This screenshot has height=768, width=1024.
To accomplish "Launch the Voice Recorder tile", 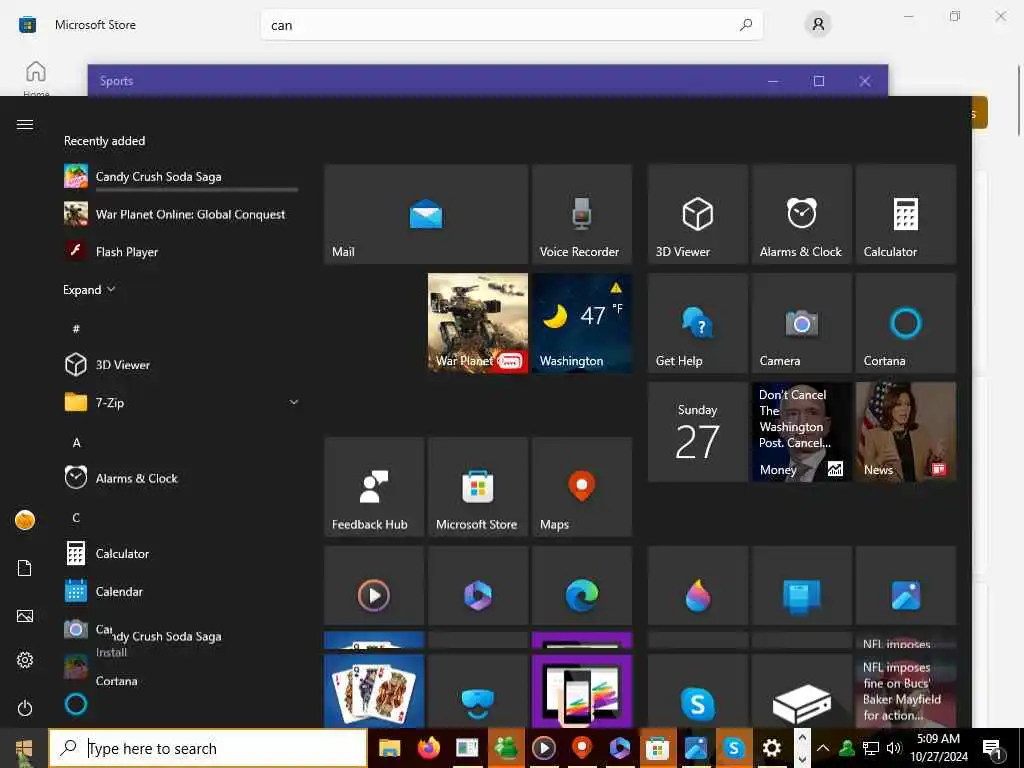I will (x=581, y=214).
